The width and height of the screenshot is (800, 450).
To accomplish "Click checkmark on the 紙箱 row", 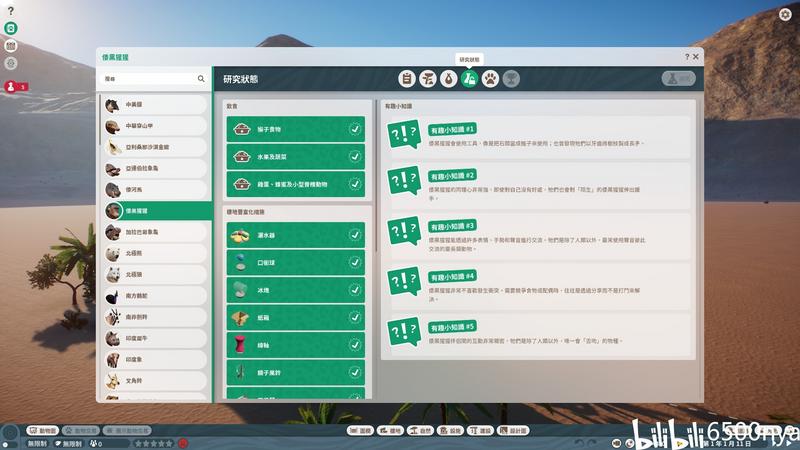I will (x=355, y=317).
